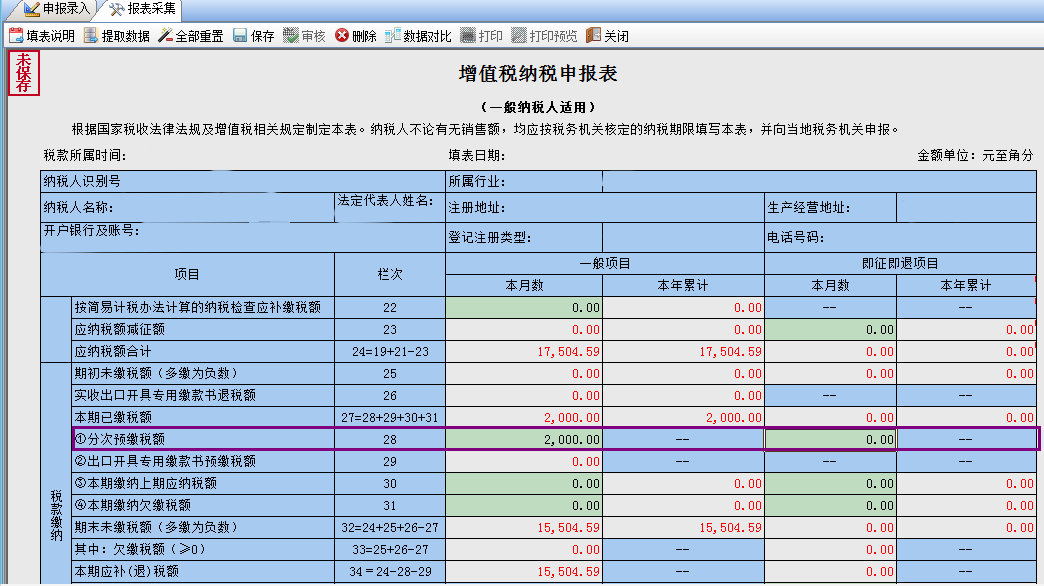
Task: Click the 关闭 door icon
Action: point(593,35)
